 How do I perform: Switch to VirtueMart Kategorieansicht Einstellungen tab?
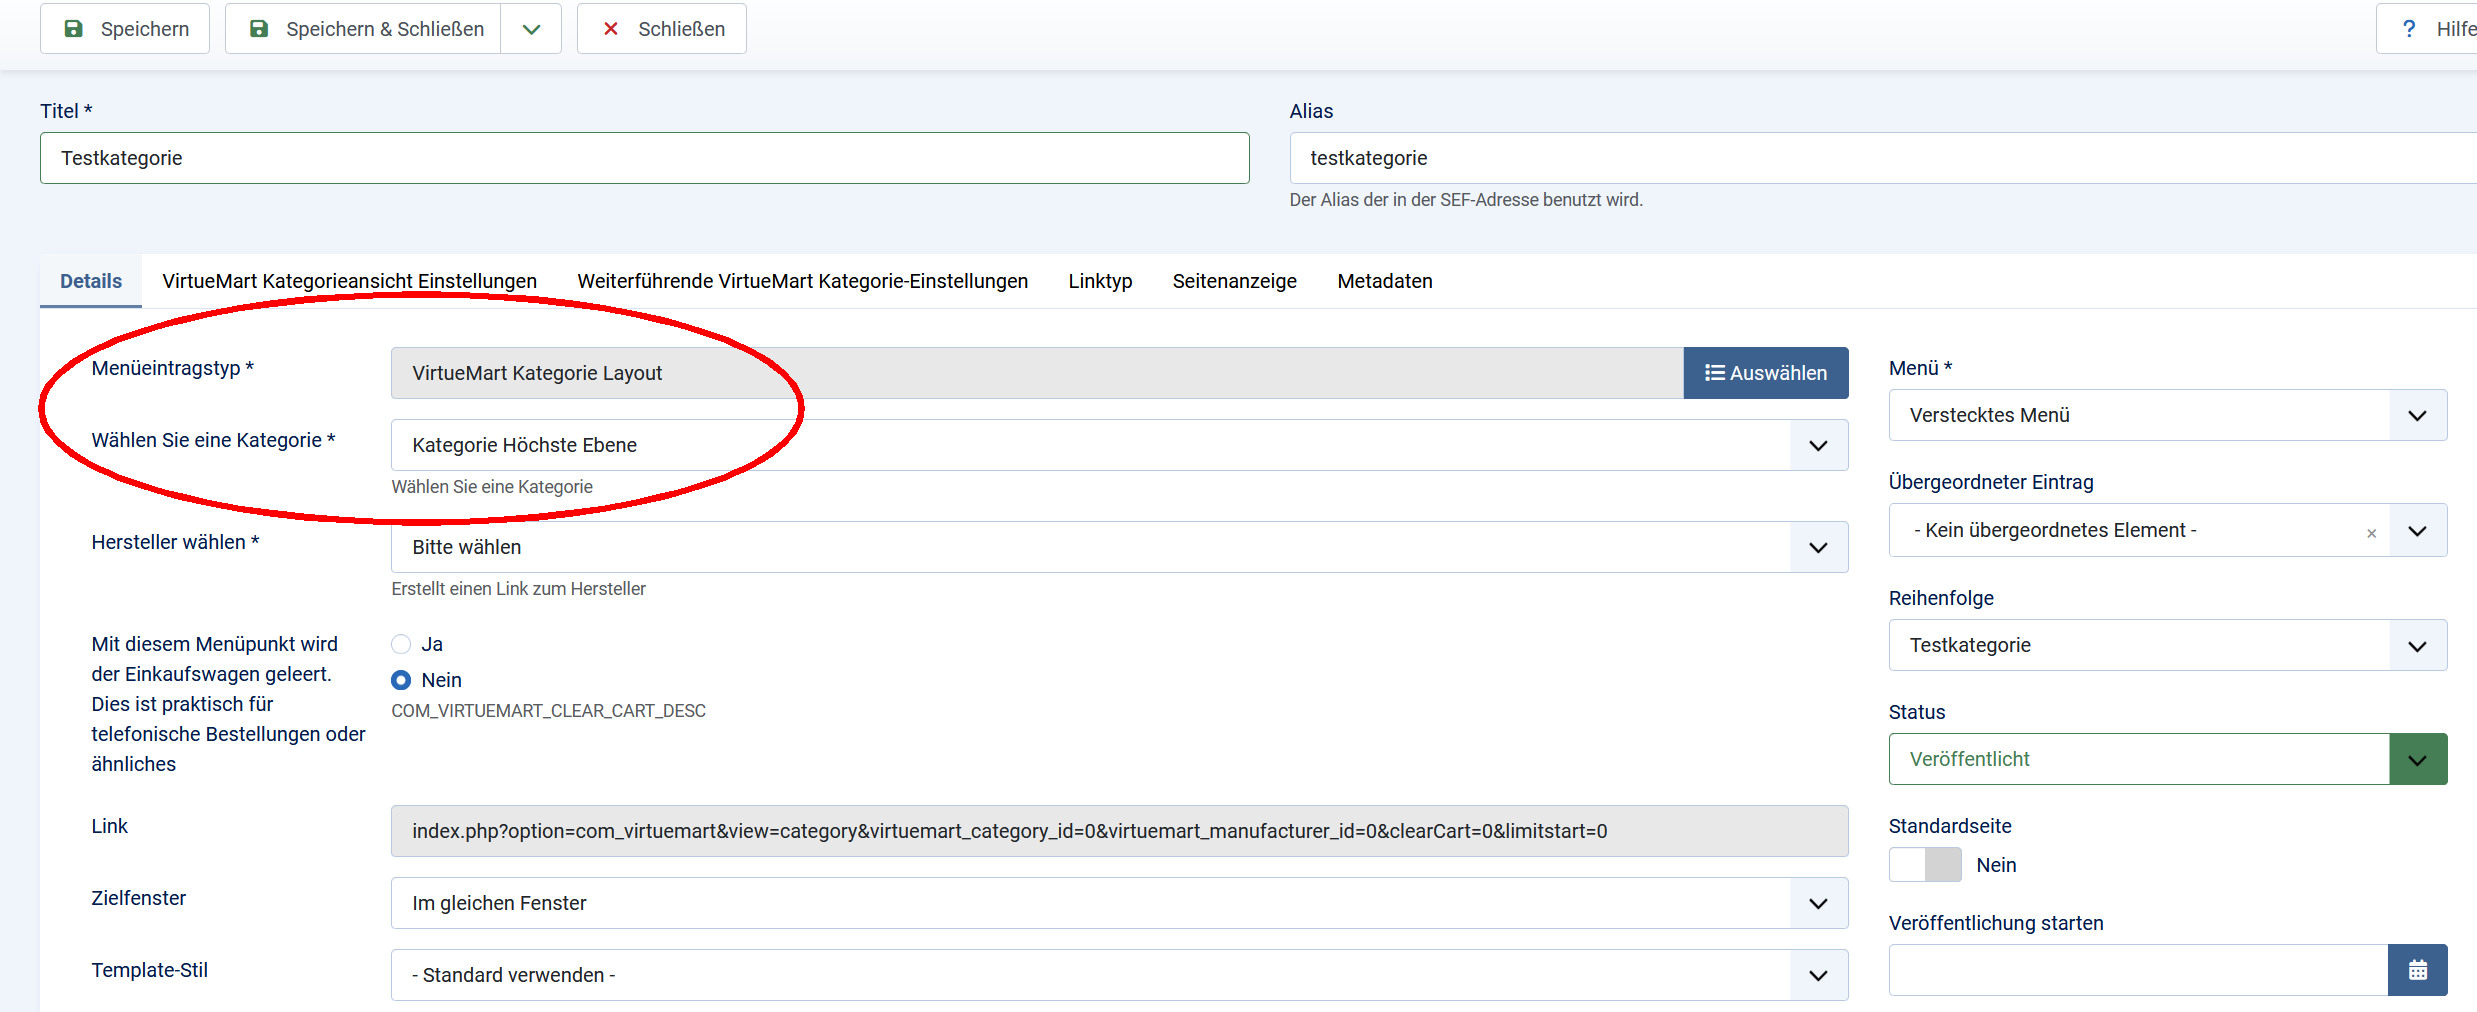[x=349, y=281]
